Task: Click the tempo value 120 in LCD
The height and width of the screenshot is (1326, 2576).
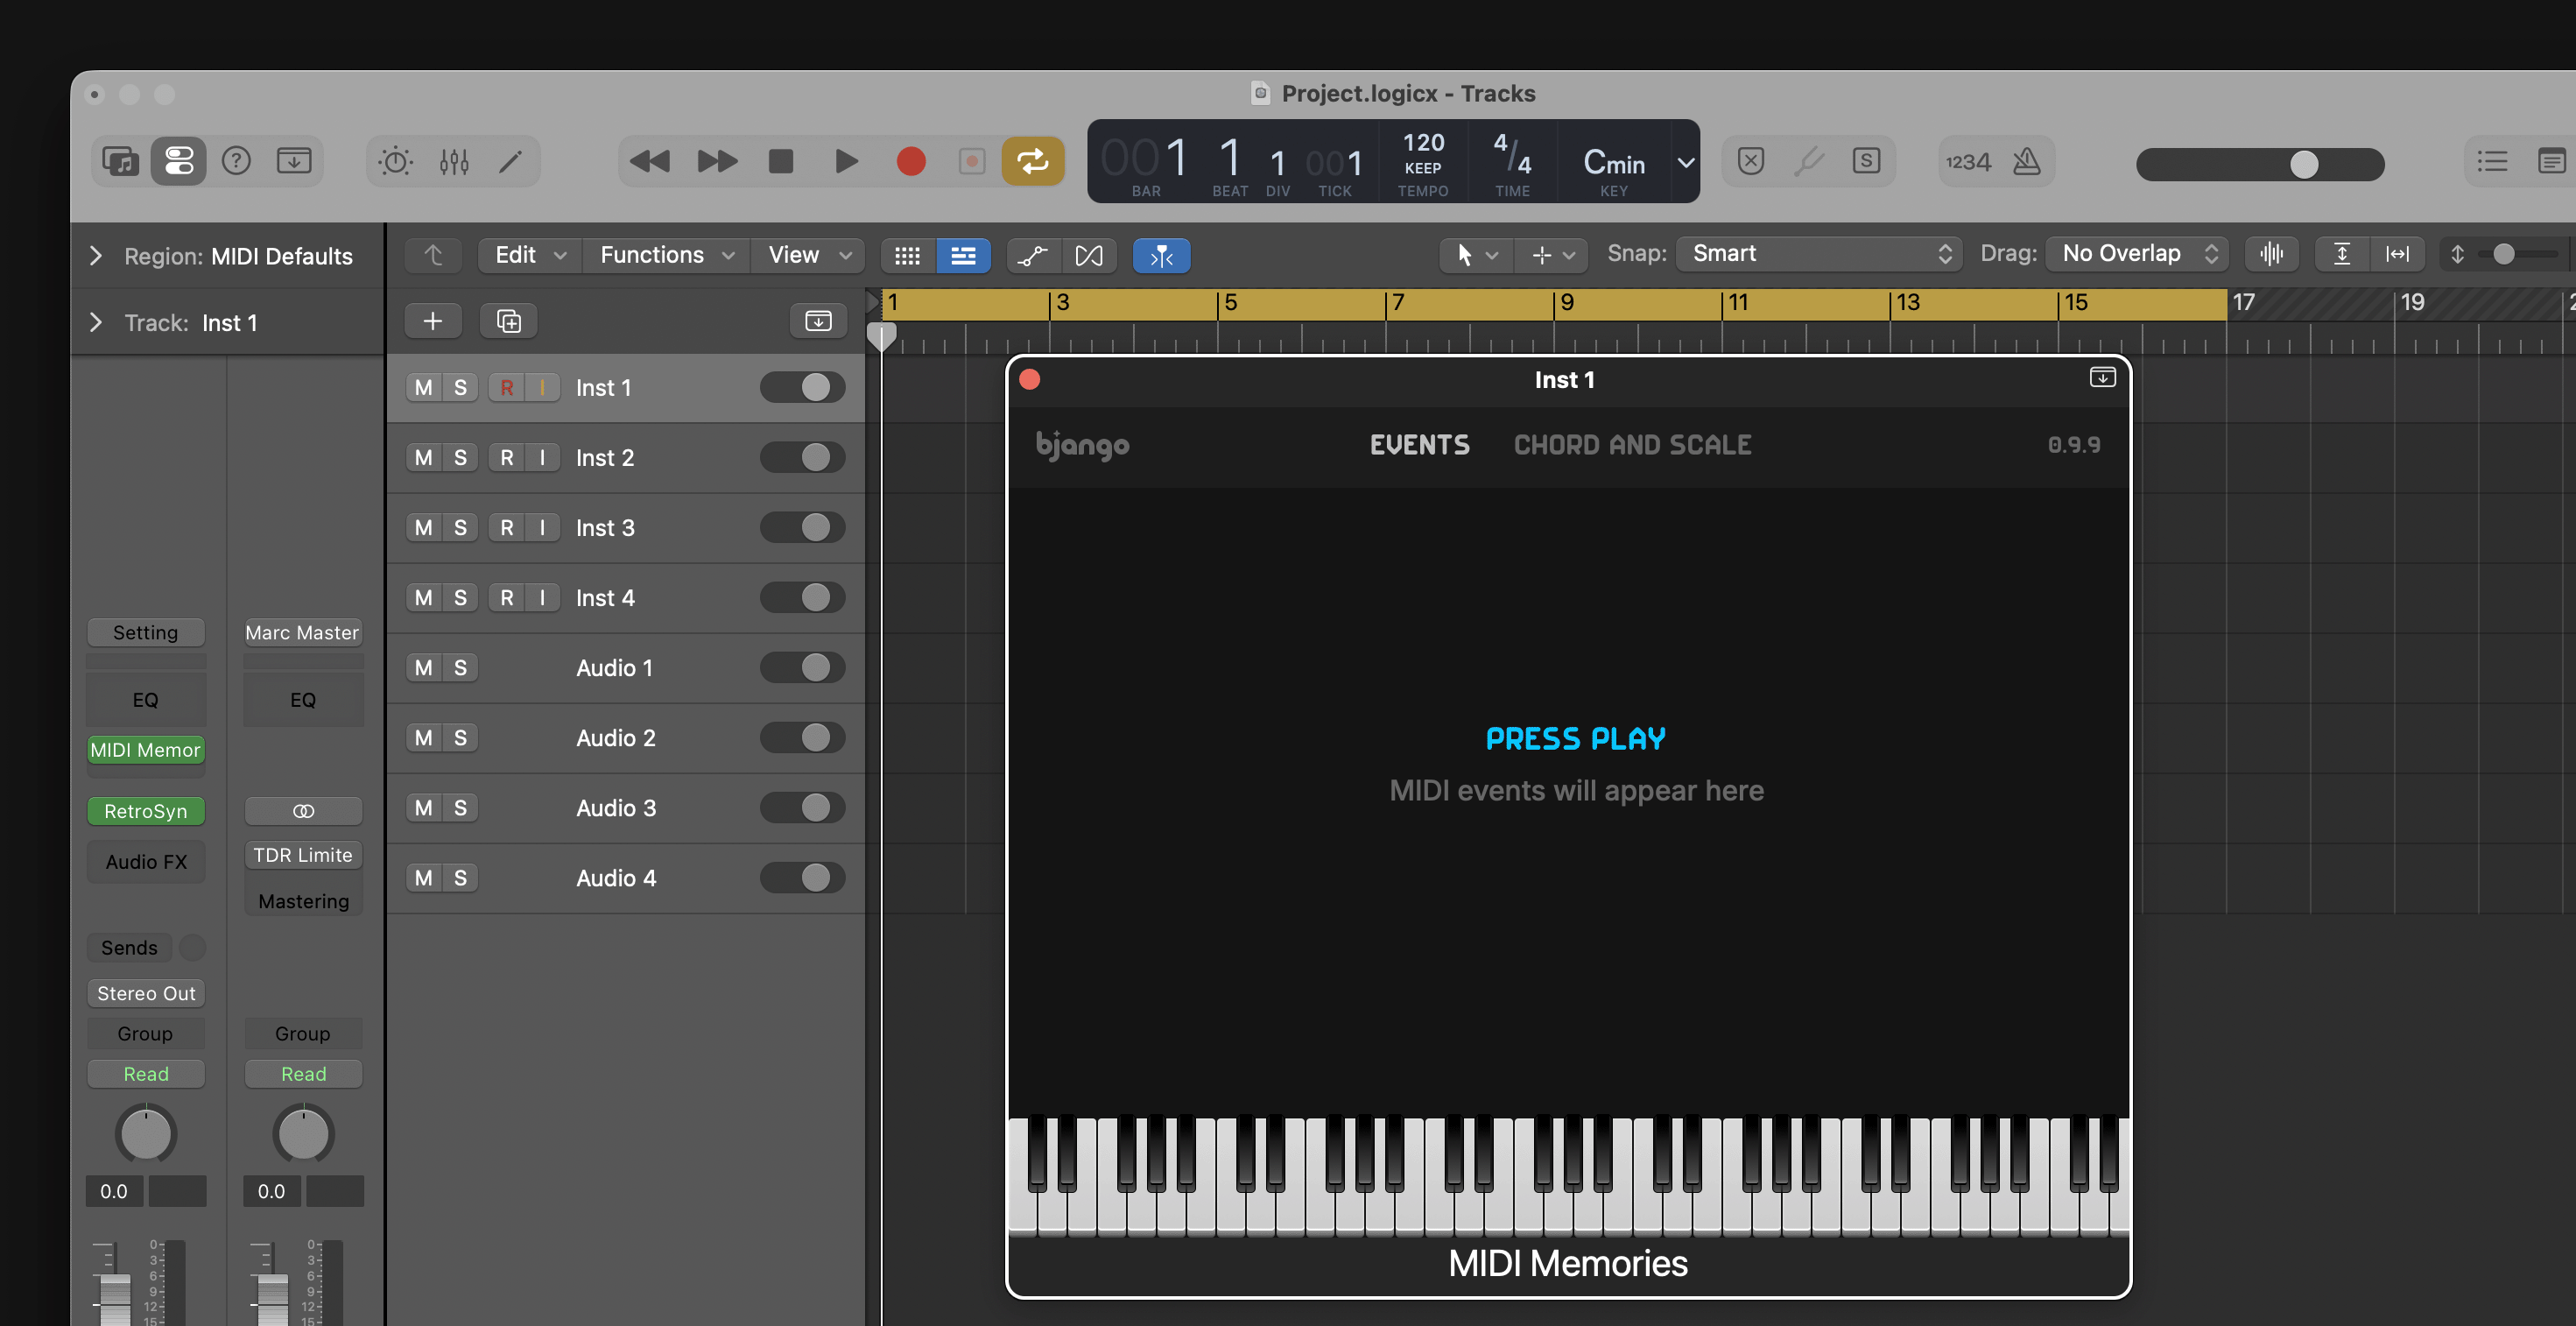Action: (1423, 143)
